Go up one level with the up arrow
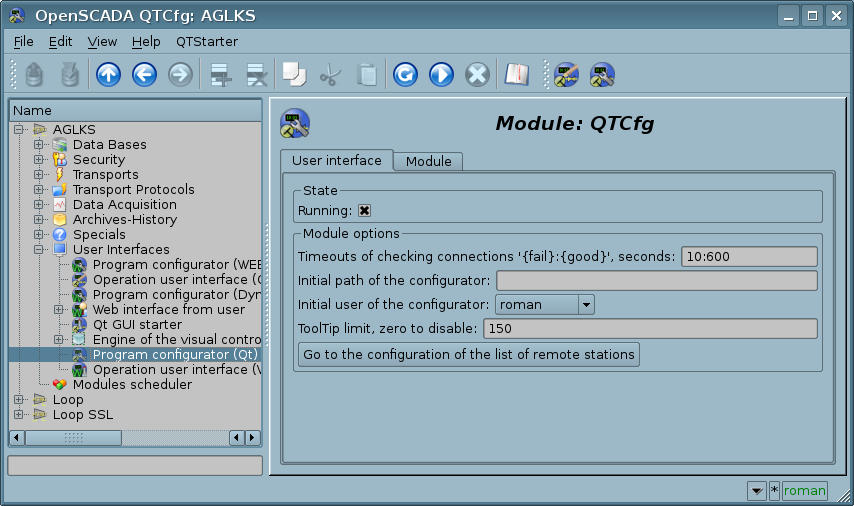Viewport: 854px width, 506px height. [x=108, y=75]
